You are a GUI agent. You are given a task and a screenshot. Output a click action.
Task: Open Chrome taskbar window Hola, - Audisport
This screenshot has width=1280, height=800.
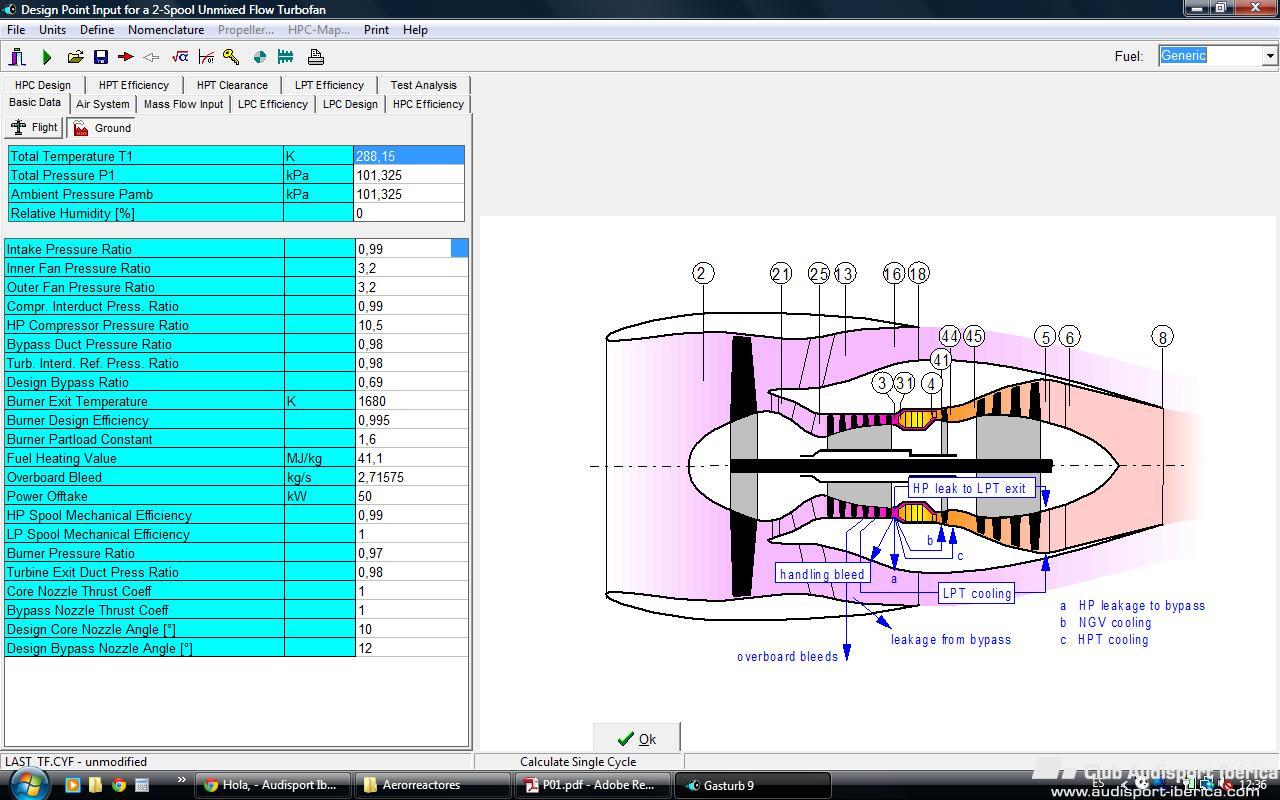(273, 785)
